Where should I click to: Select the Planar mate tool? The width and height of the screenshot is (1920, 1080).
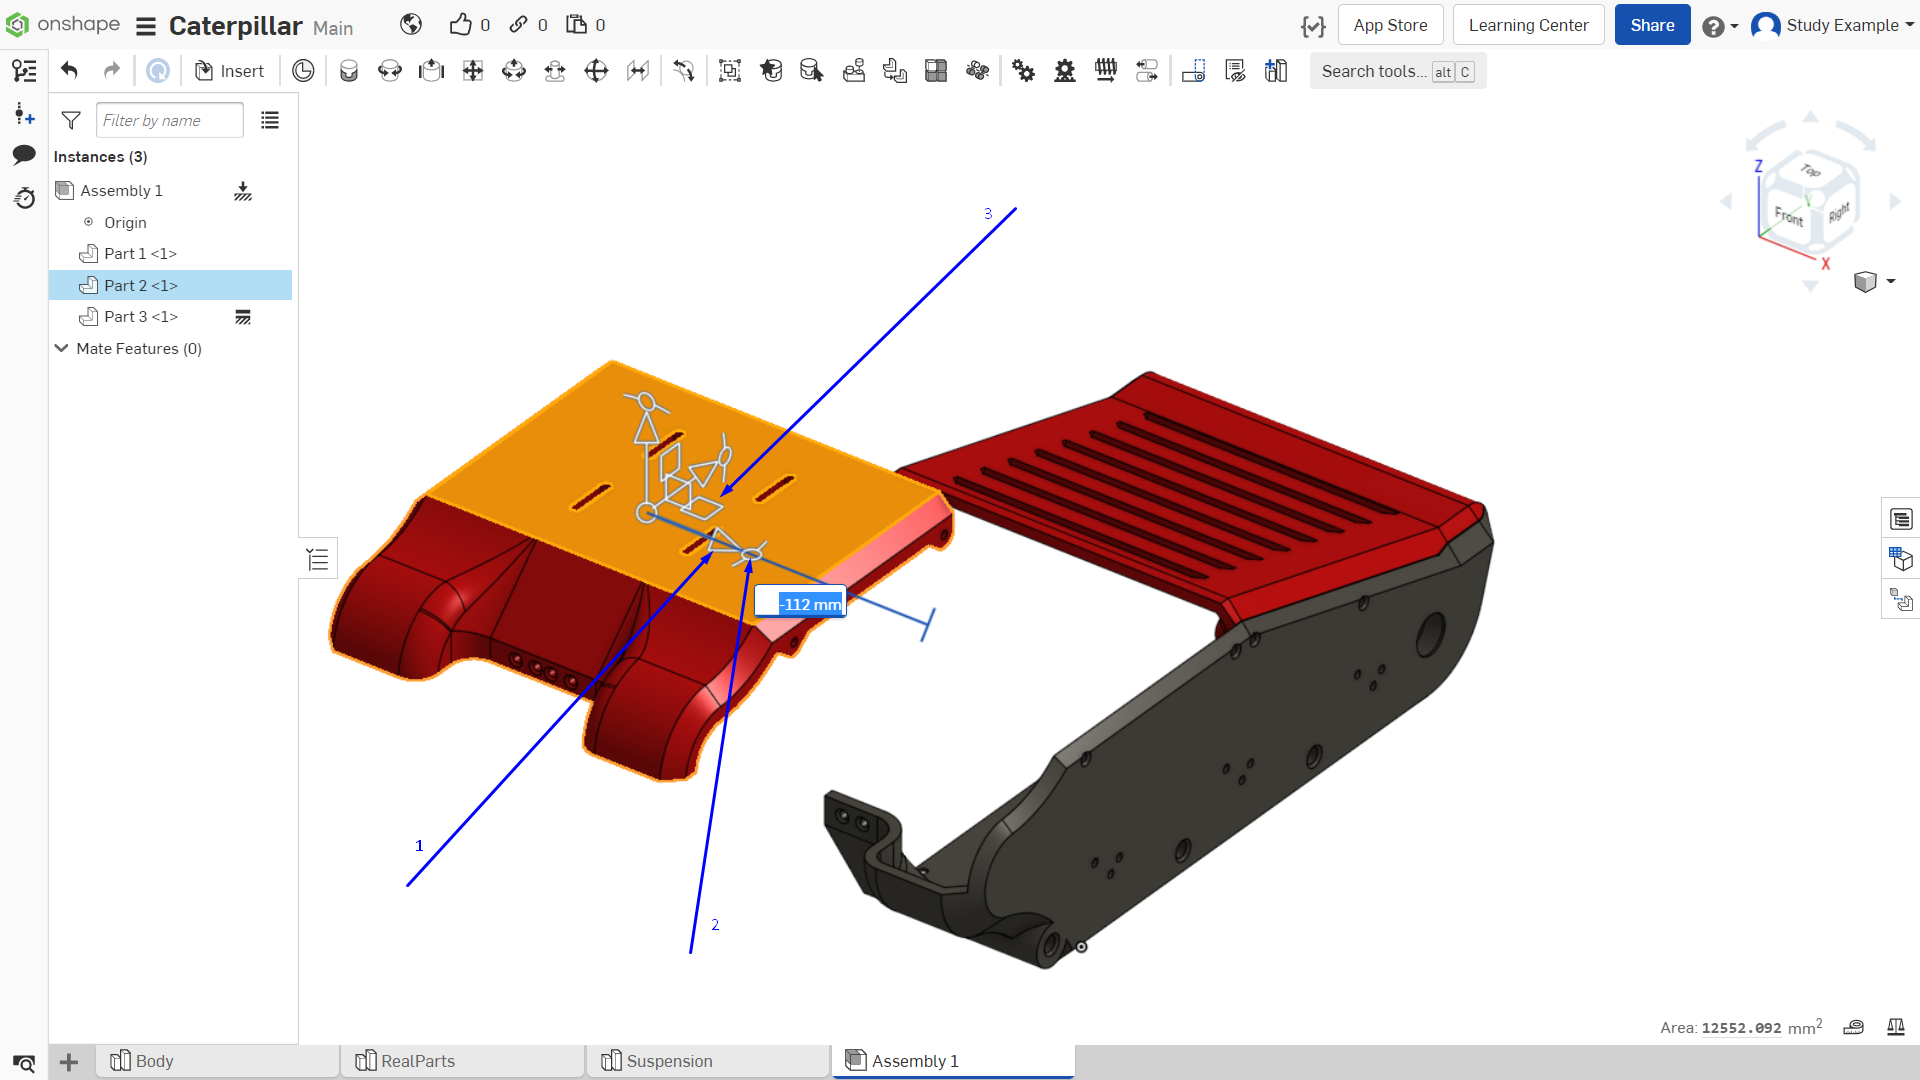473,71
